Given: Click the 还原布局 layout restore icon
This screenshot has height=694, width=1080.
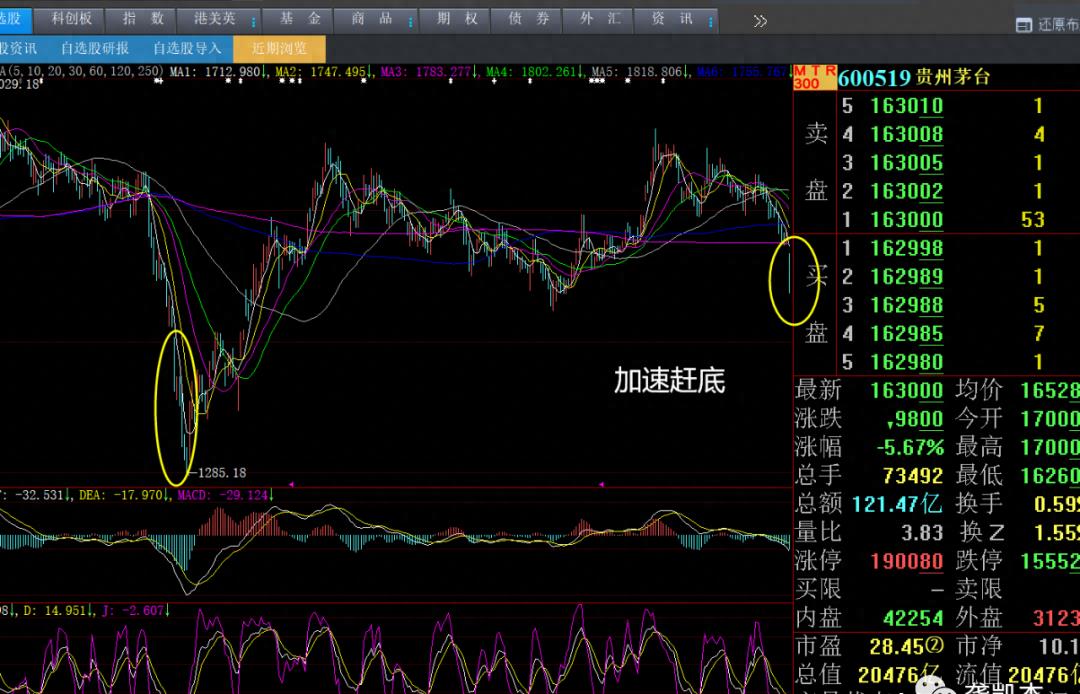Looking at the screenshot, I should coord(1023,24).
